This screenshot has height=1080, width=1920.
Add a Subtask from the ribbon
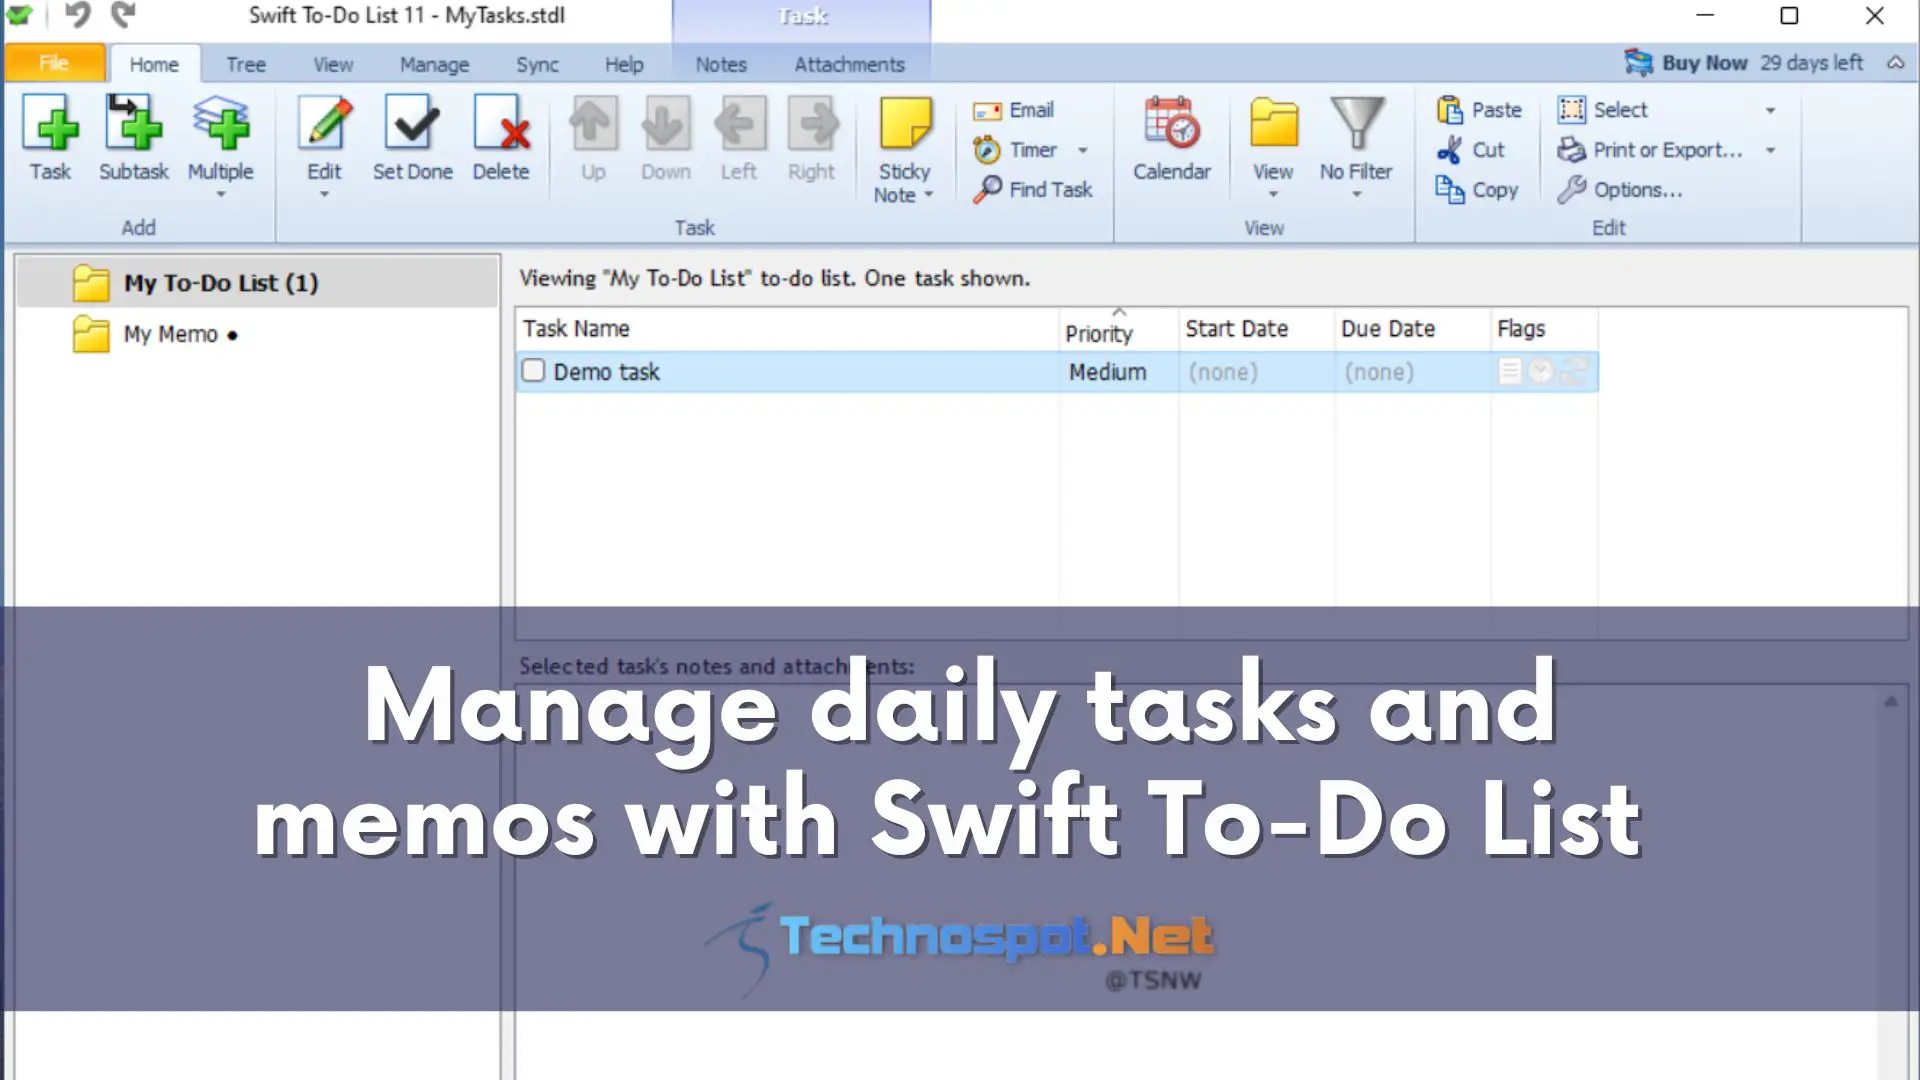[x=133, y=137]
